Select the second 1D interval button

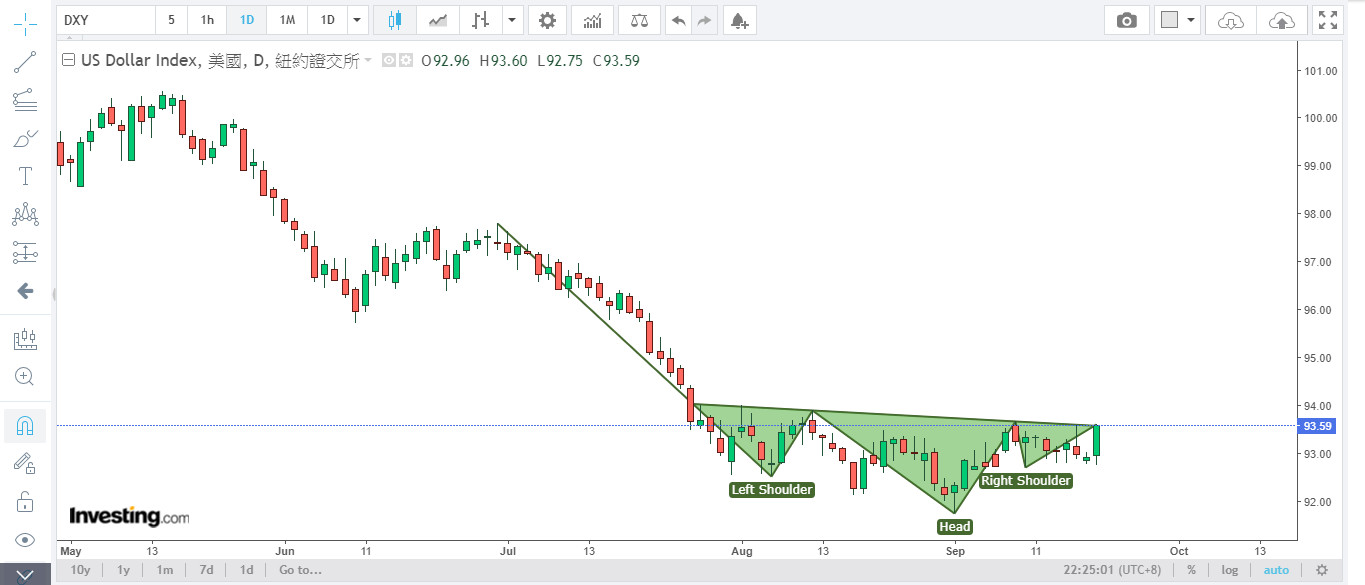(327, 20)
